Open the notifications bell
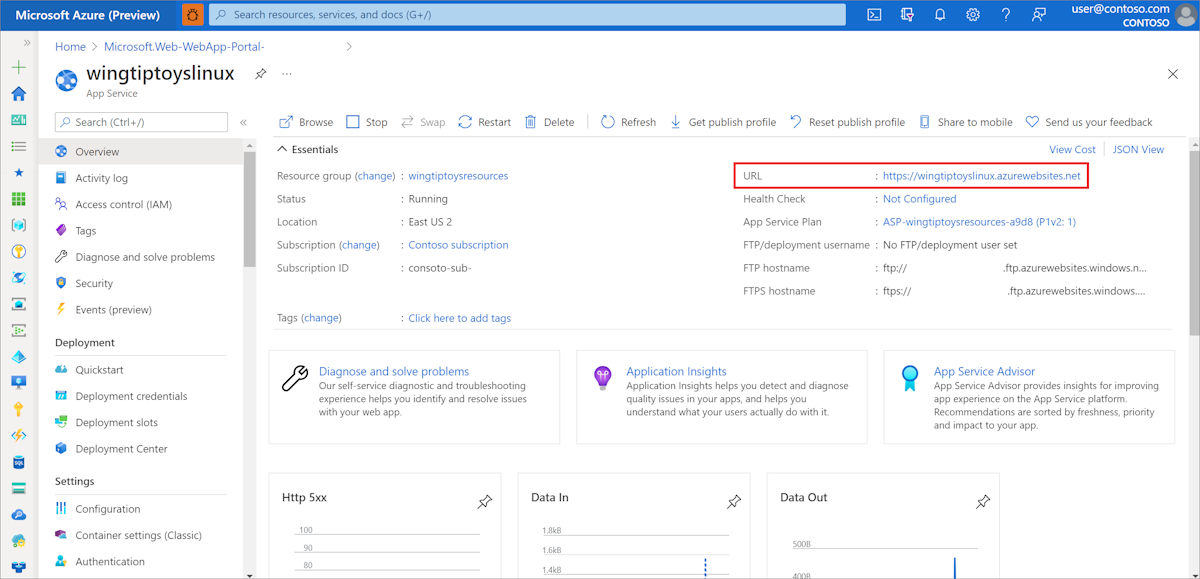The width and height of the screenshot is (1200, 579). click(x=940, y=14)
